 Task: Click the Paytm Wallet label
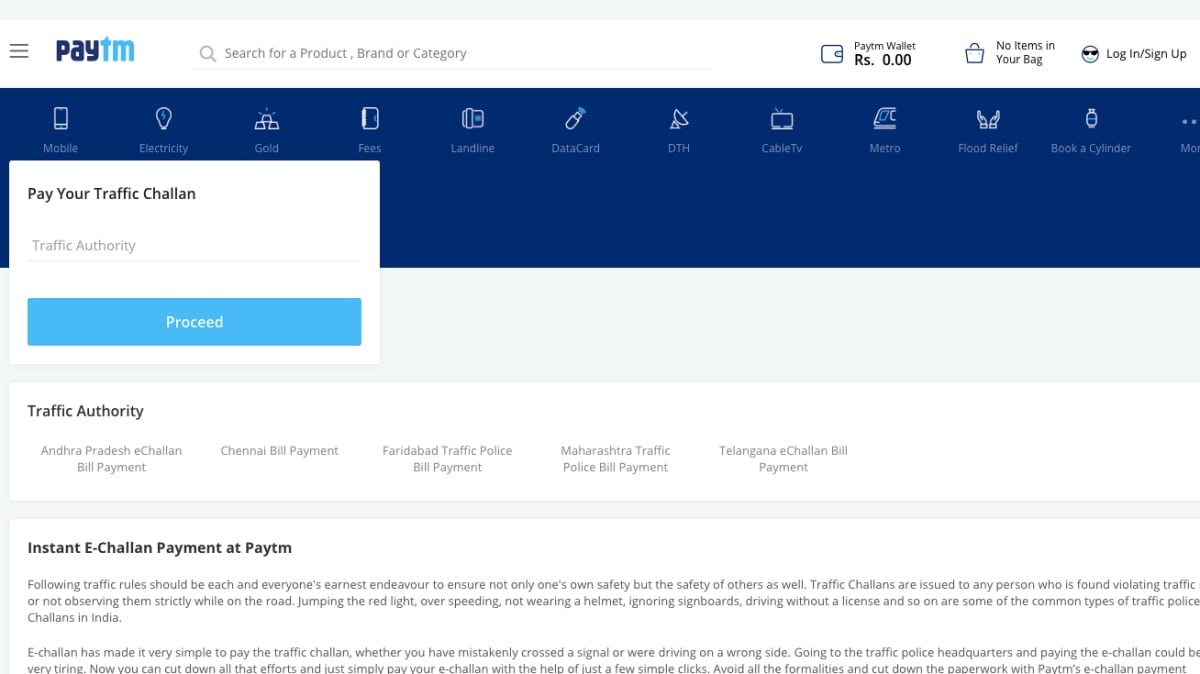[885, 46]
